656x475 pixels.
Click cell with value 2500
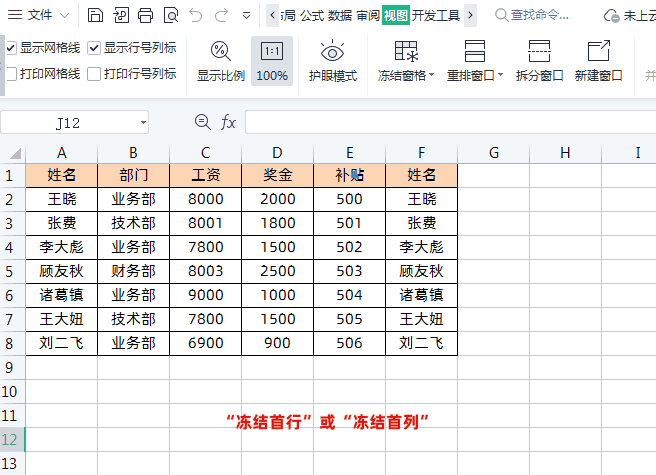pos(277,271)
